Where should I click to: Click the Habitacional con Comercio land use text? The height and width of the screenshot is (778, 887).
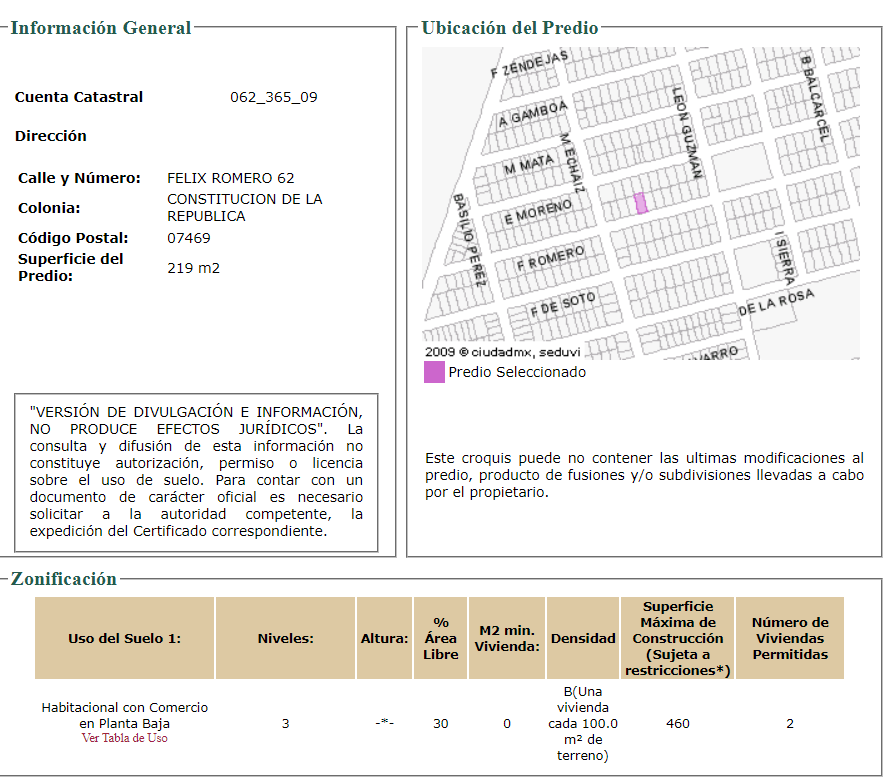pos(124,715)
